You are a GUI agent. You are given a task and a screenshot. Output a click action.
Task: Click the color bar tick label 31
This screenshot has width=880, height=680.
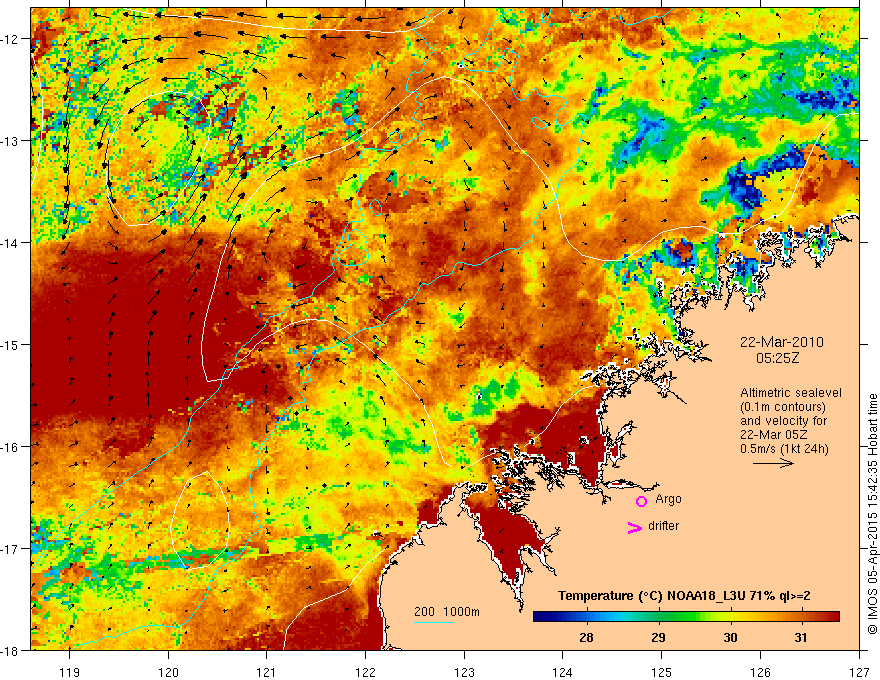coord(801,638)
